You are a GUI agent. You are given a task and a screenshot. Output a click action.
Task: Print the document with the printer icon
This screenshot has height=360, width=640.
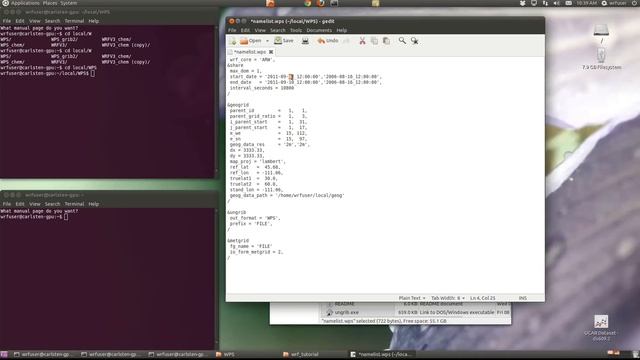(305, 41)
